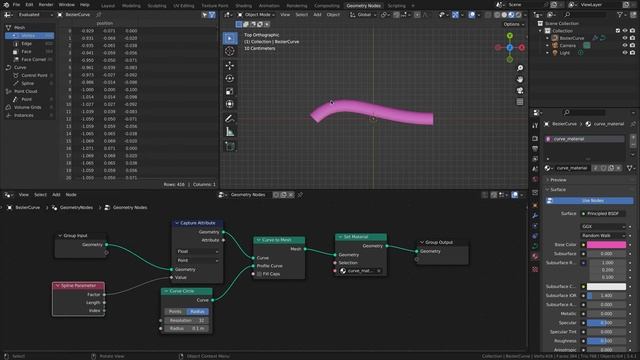This screenshot has width=640, height=360.
Task: Choose the Rotate tool in viewport toolbar
Action: pos(230,78)
